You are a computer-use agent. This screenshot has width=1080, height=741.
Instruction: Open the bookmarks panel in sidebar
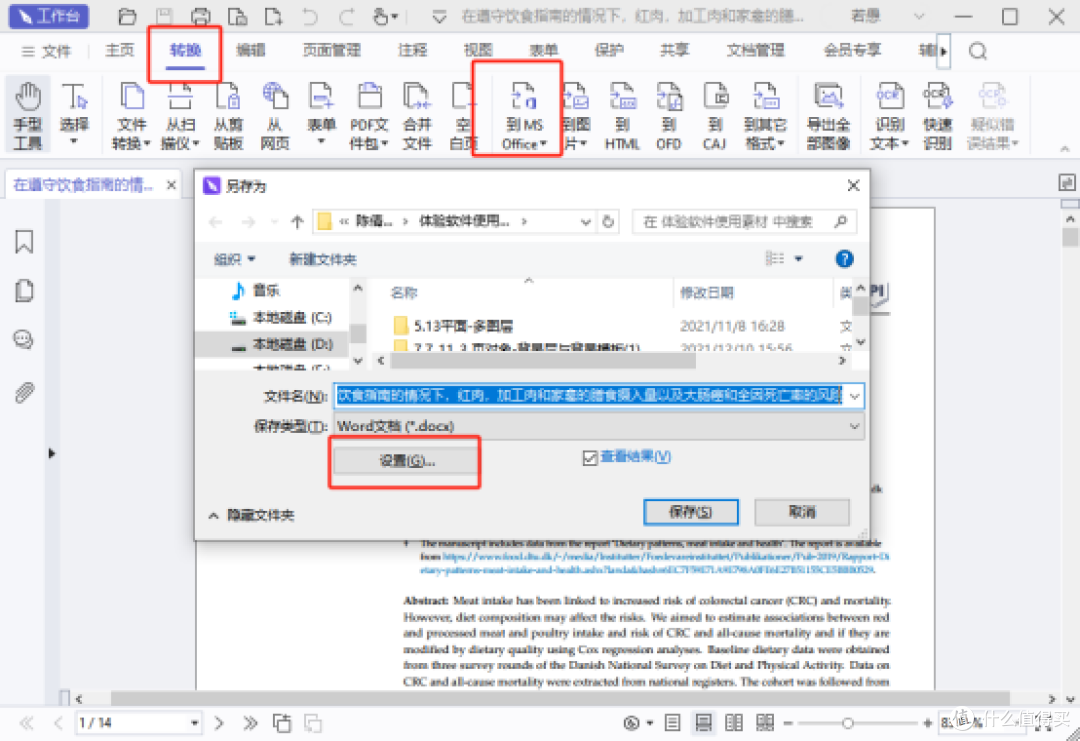click(24, 242)
